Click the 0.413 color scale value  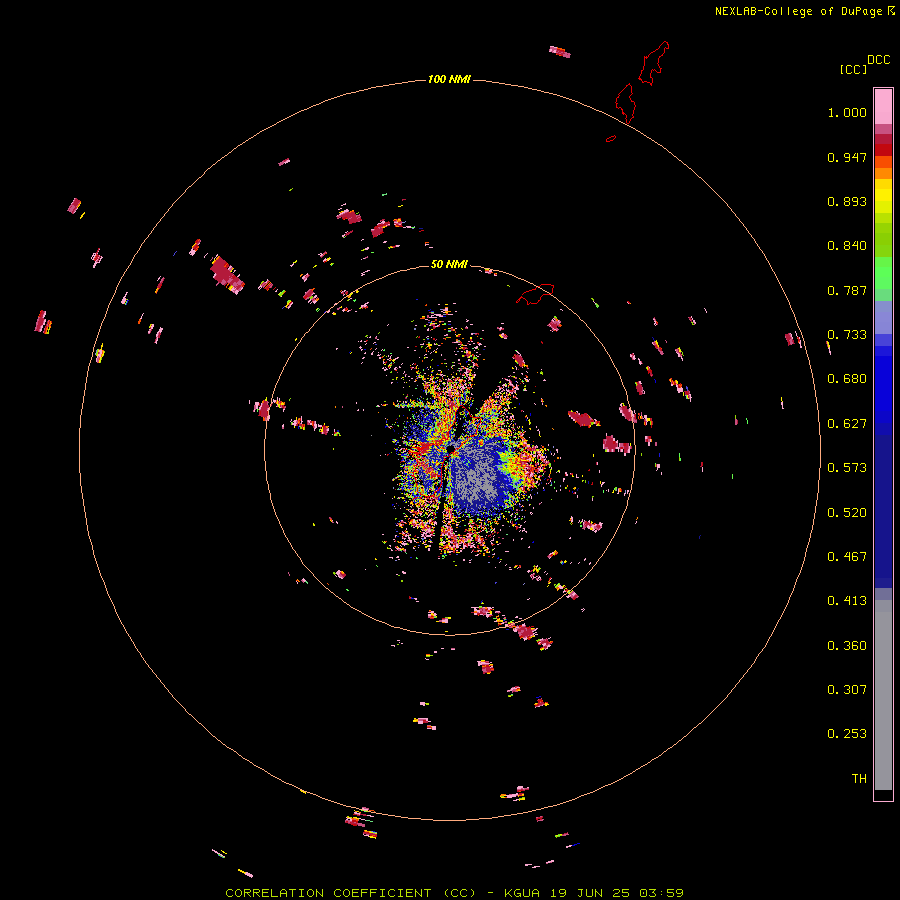click(x=847, y=601)
